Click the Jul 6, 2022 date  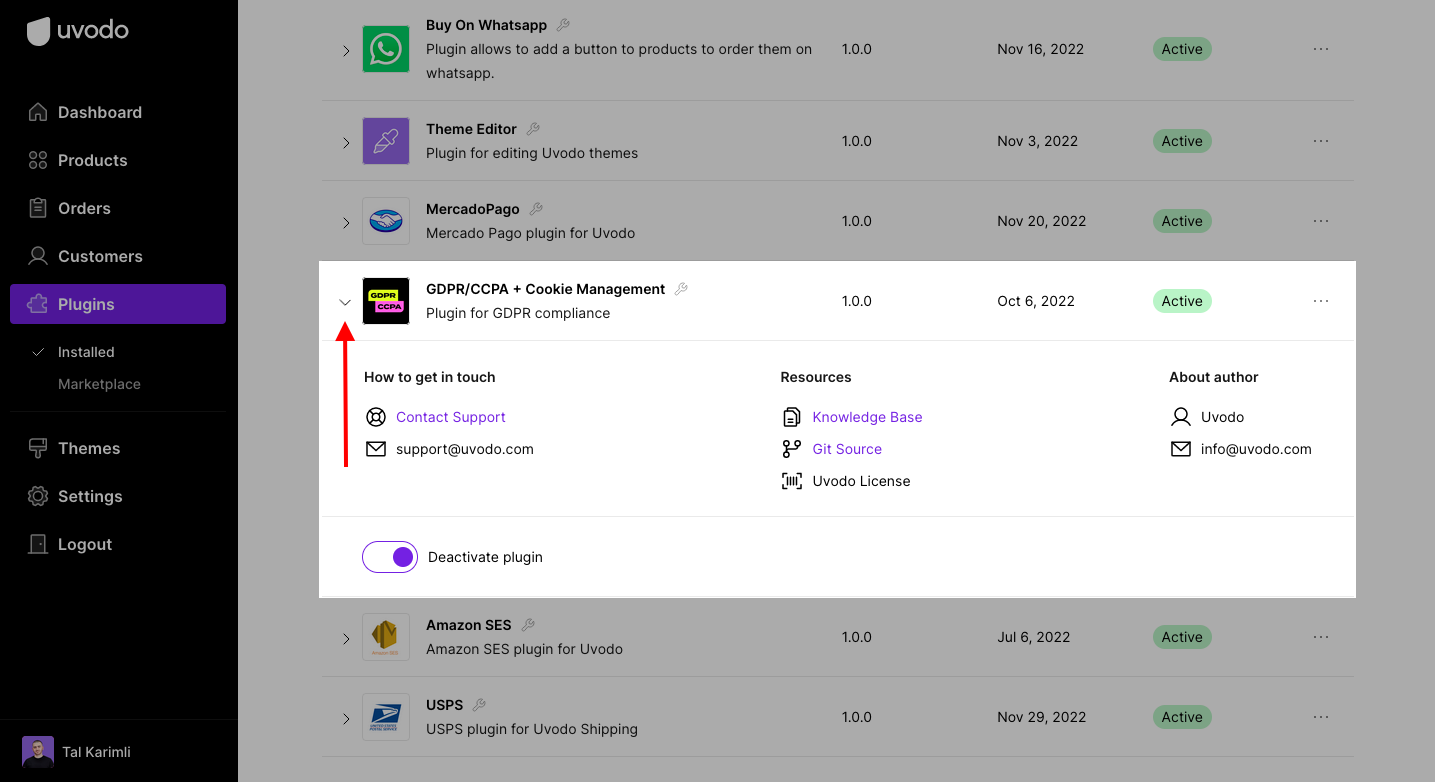(x=1033, y=637)
